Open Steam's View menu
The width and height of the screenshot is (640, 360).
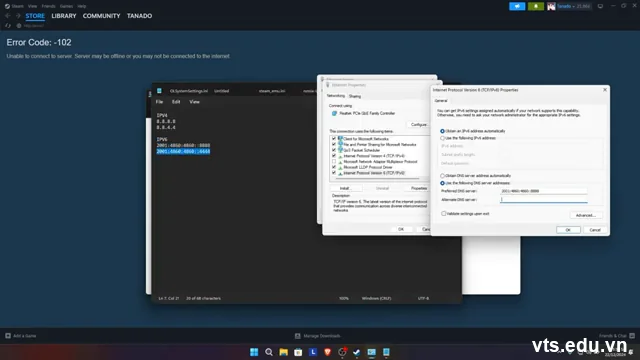[32, 6]
